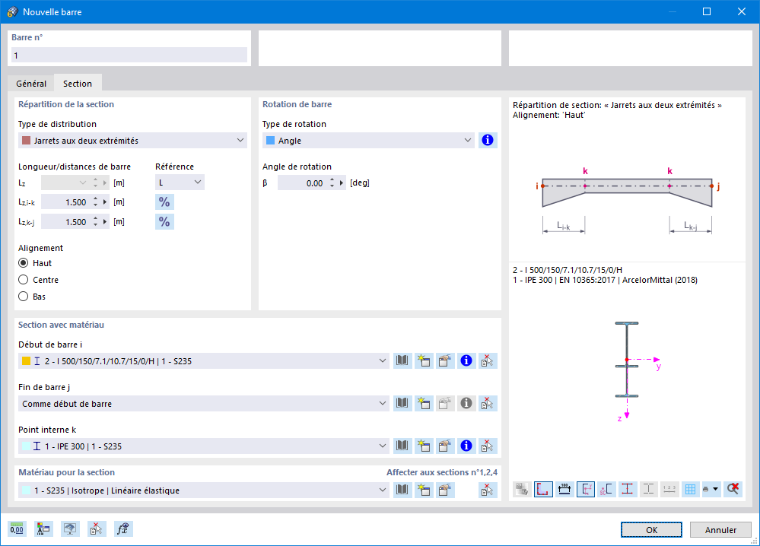Open the color and display properties icon
Screen dimensions: 760x546
[44, 529]
